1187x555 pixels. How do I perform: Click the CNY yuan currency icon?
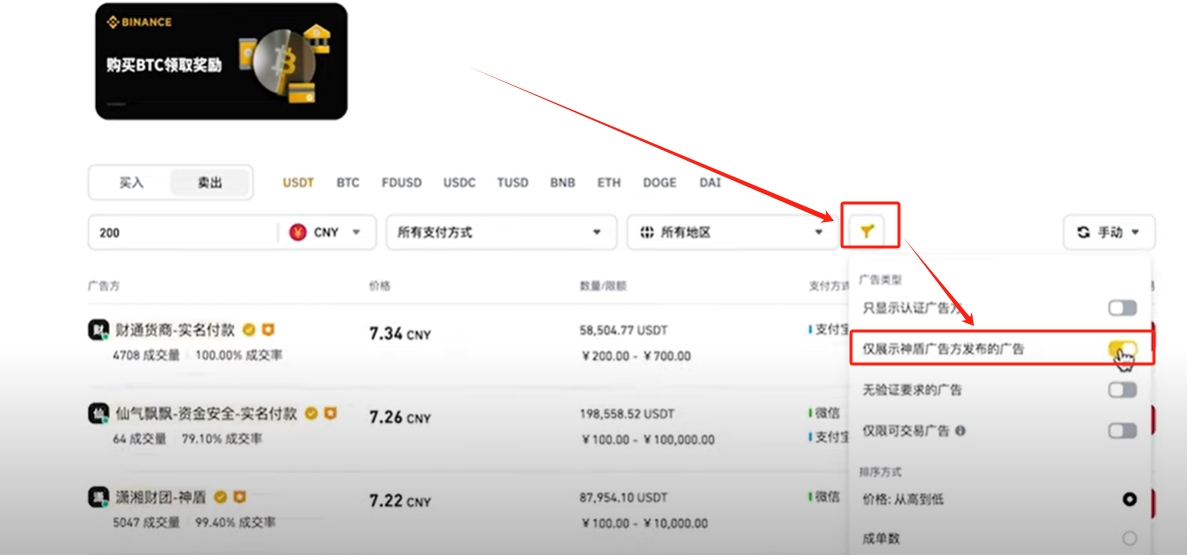[x=298, y=232]
